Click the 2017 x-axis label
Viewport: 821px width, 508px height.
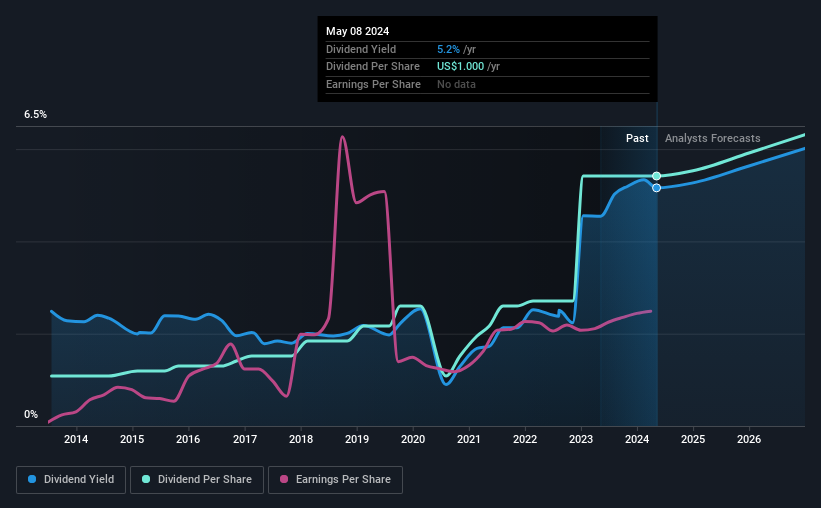click(245, 439)
